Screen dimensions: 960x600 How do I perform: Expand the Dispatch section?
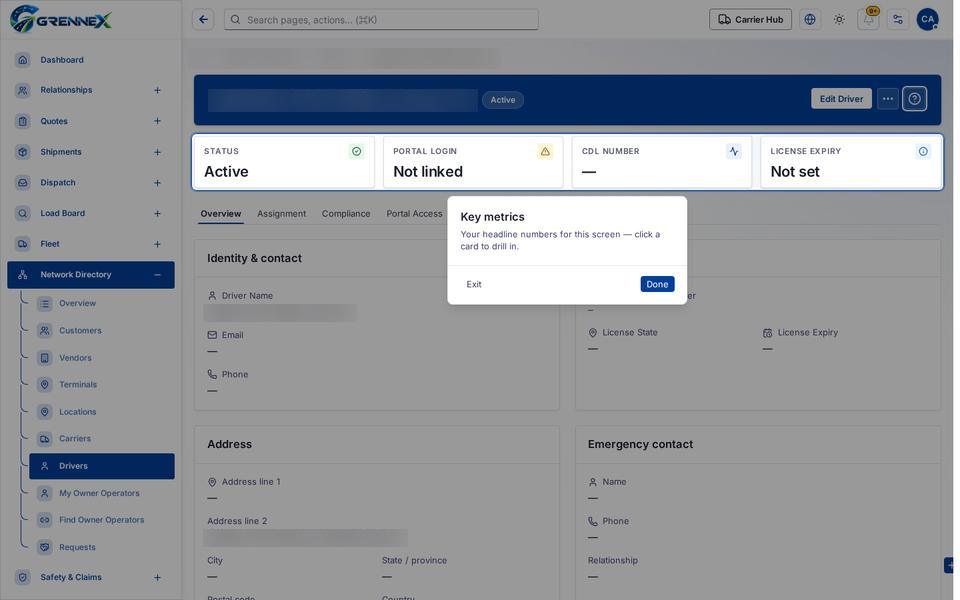(x=157, y=182)
